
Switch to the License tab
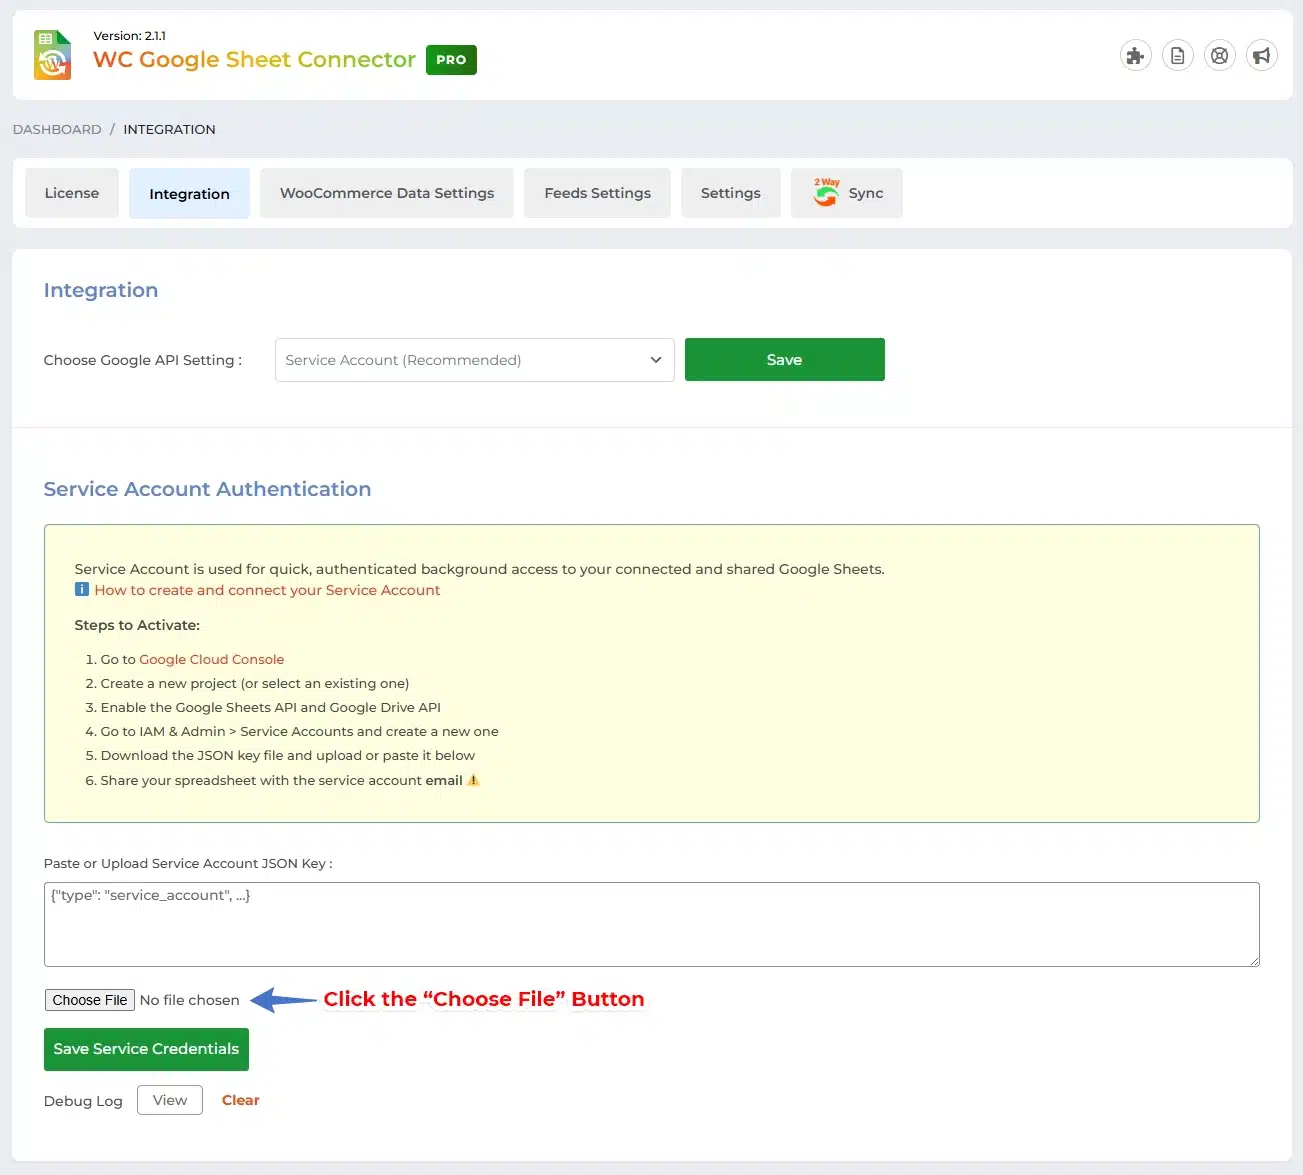[72, 193]
